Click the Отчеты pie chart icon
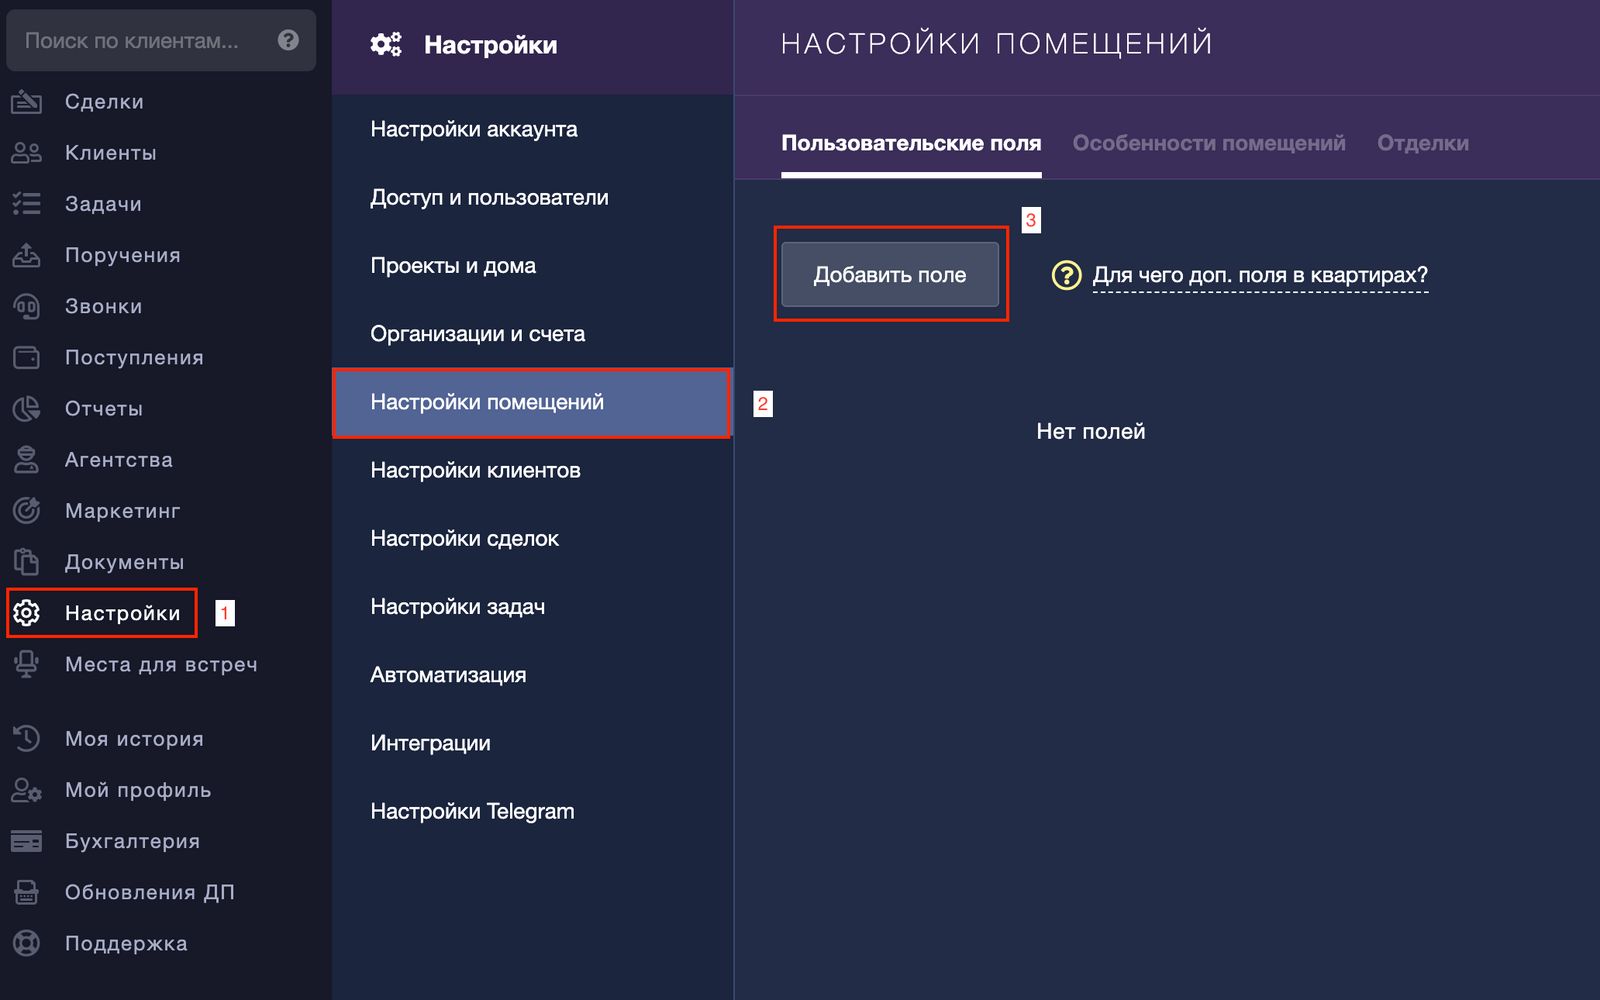 [27, 408]
